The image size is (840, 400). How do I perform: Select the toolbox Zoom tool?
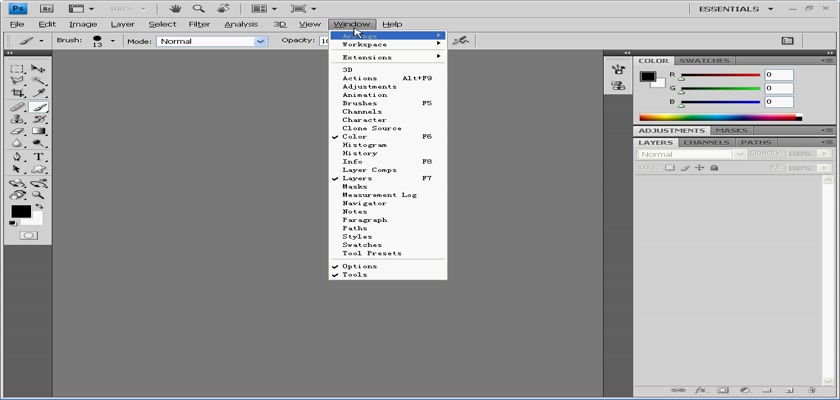38,195
